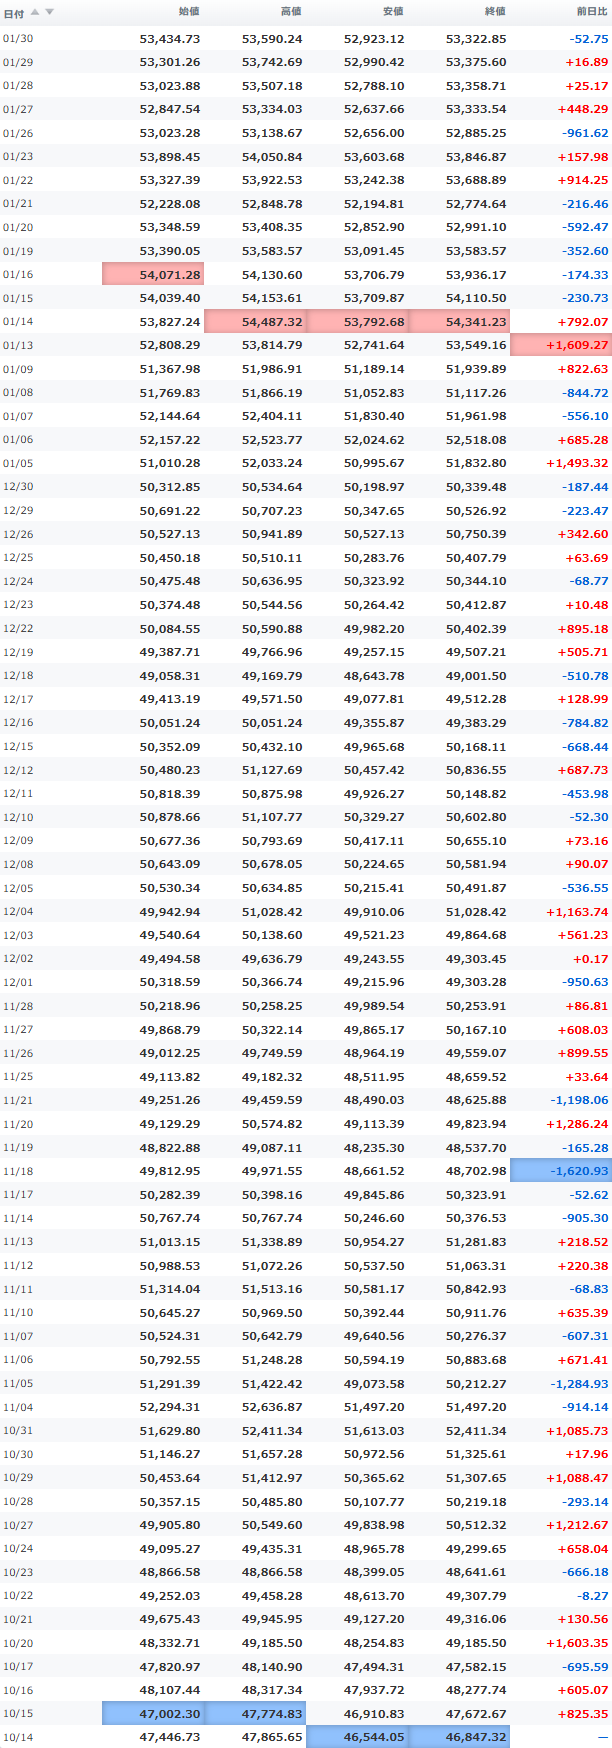612x1748 pixels.
Task: Select the 10/17 low price 47,494.31
Action: click(x=374, y=1667)
